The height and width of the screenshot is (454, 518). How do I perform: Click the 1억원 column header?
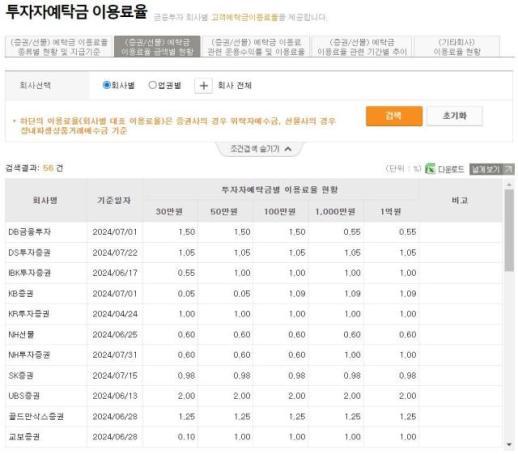(x=390, y=212)
